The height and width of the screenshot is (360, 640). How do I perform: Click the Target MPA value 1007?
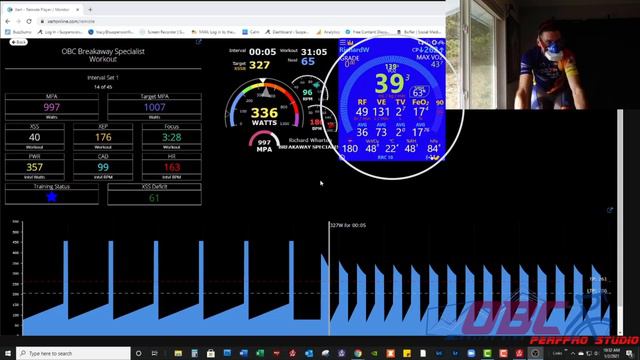(154, 107)
